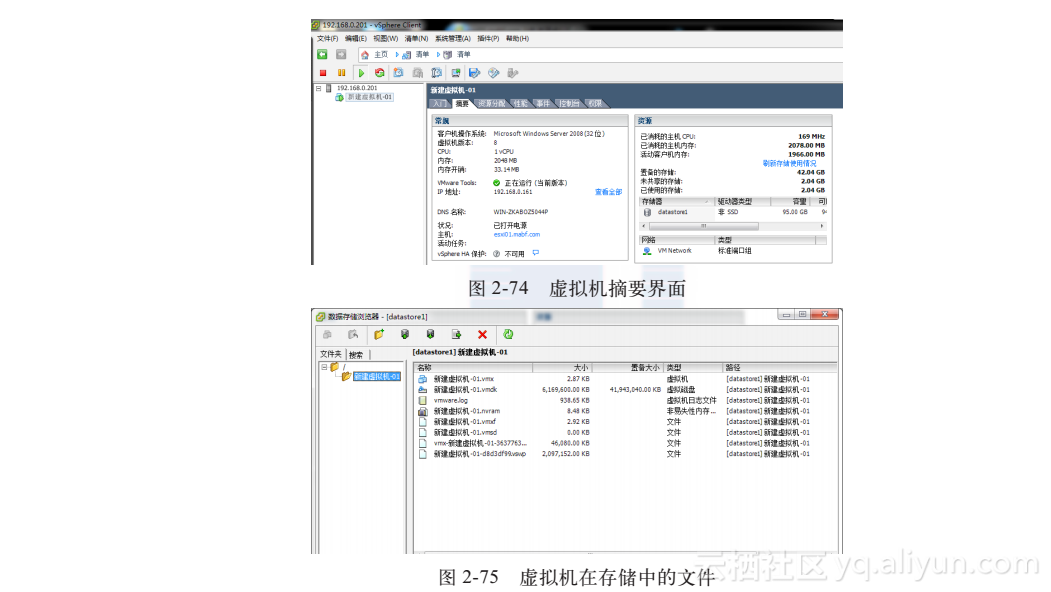Viewport: 1051px width, 592px height.
Task: Select the vmware.log file row
Action: (450, 400)
